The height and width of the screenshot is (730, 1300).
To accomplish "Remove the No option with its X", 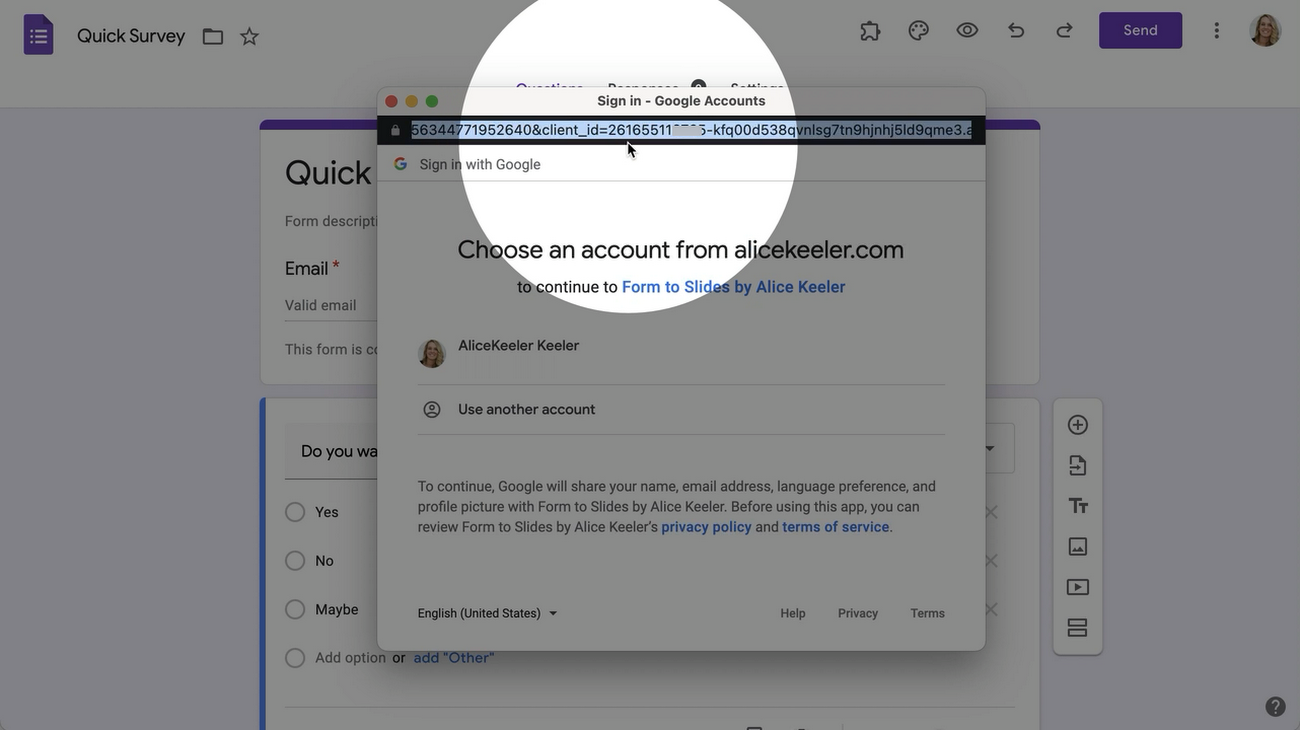I will pyautogui.click(x=991, y=561).
